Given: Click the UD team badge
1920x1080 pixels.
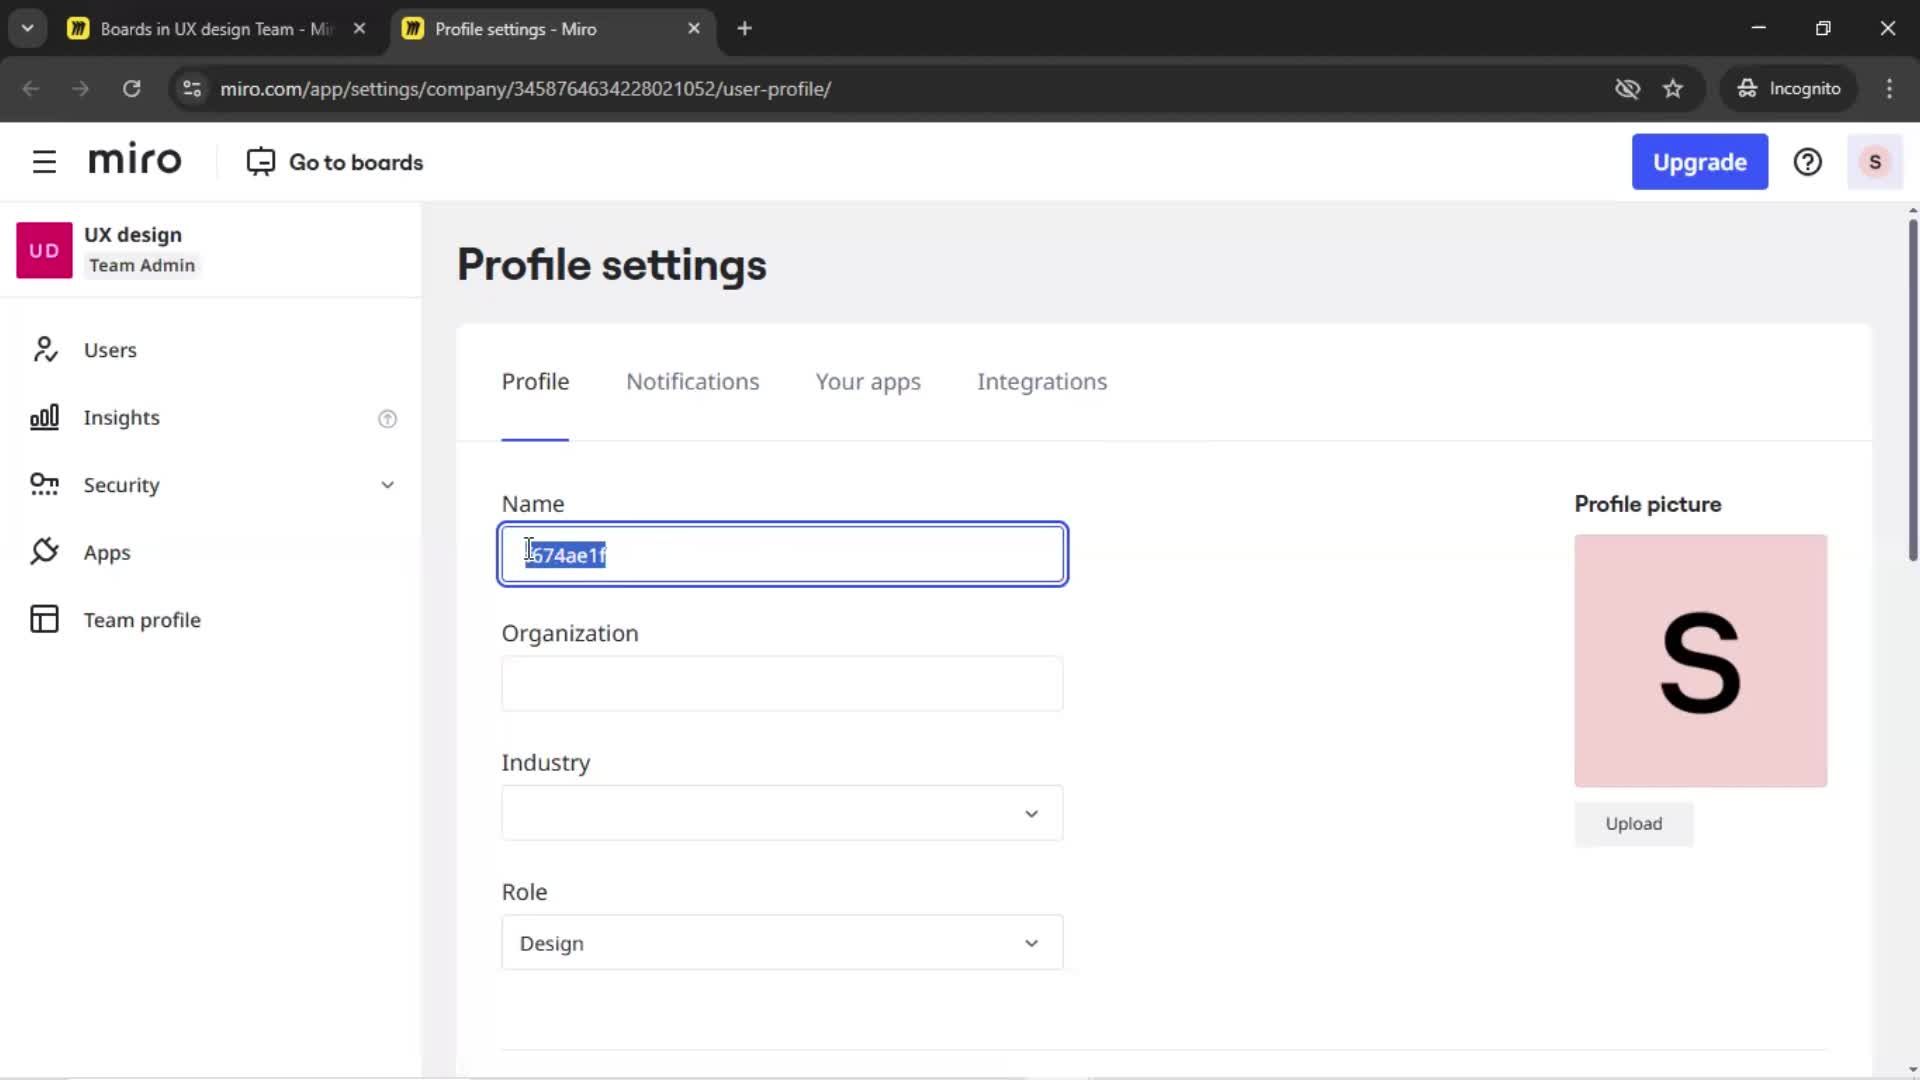Looking at the screenshot, I should click(44, 250).
